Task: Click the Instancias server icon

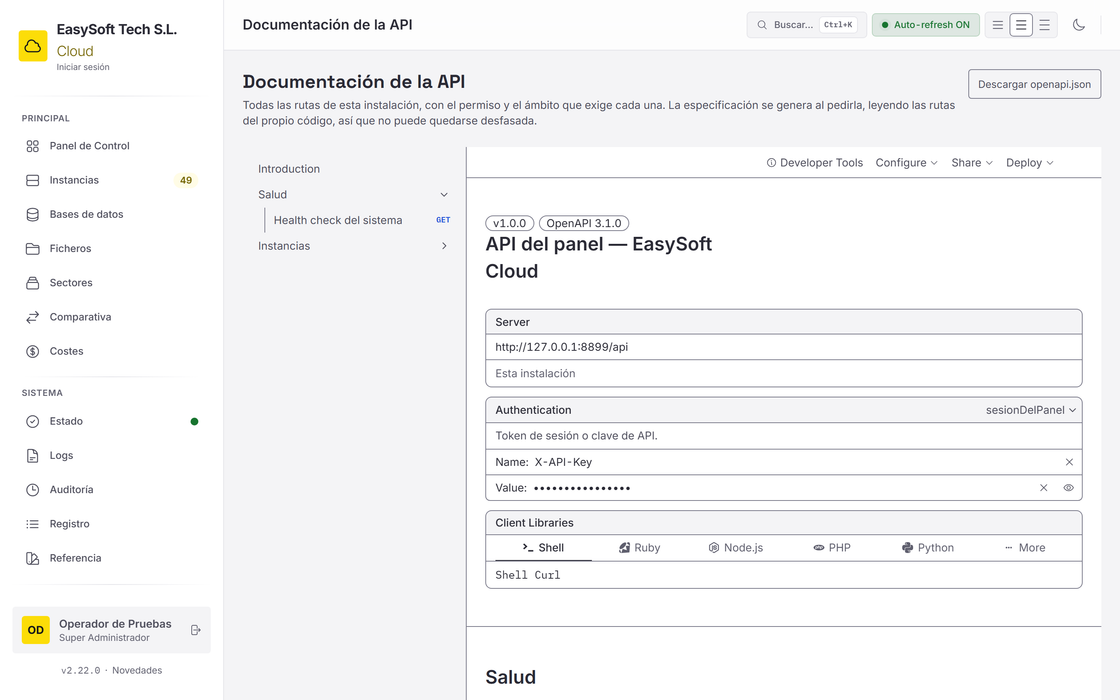Action: point(33,180)
